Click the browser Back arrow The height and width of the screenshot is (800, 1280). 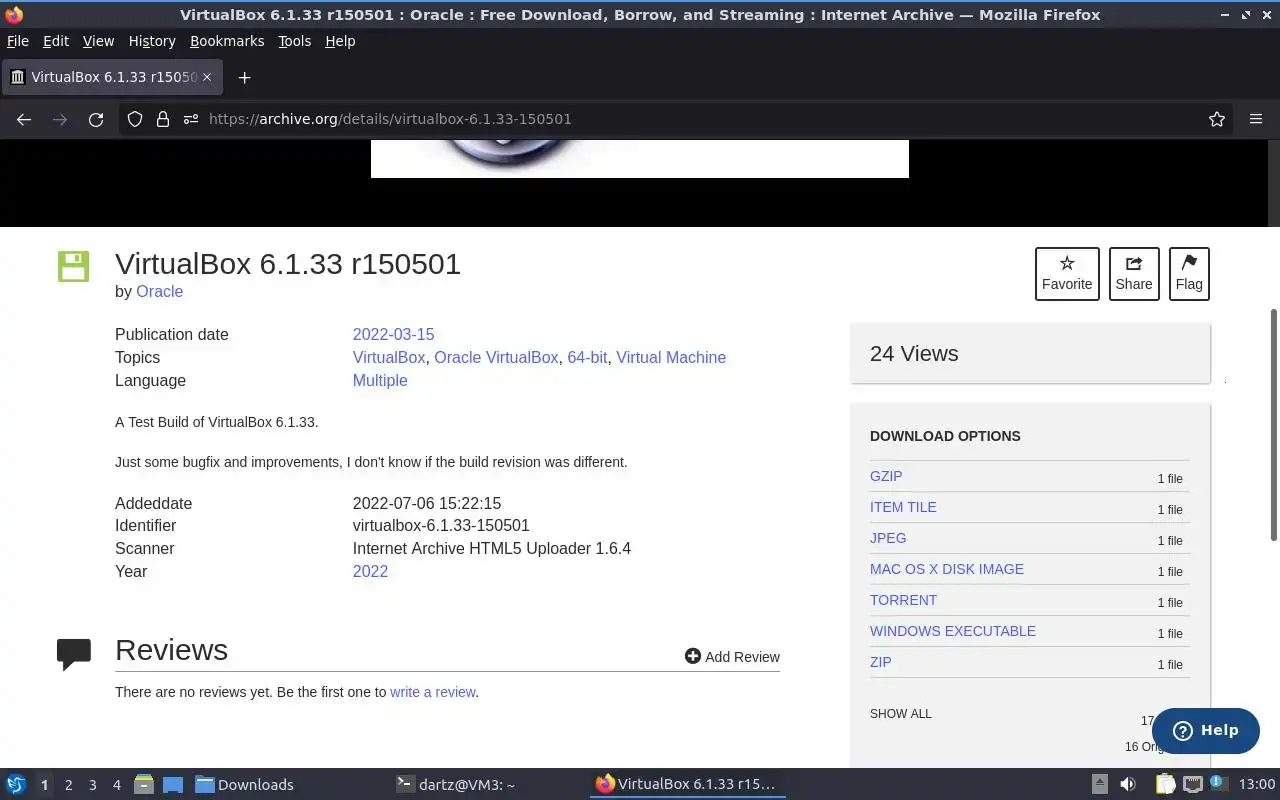(x=24, y=119)
